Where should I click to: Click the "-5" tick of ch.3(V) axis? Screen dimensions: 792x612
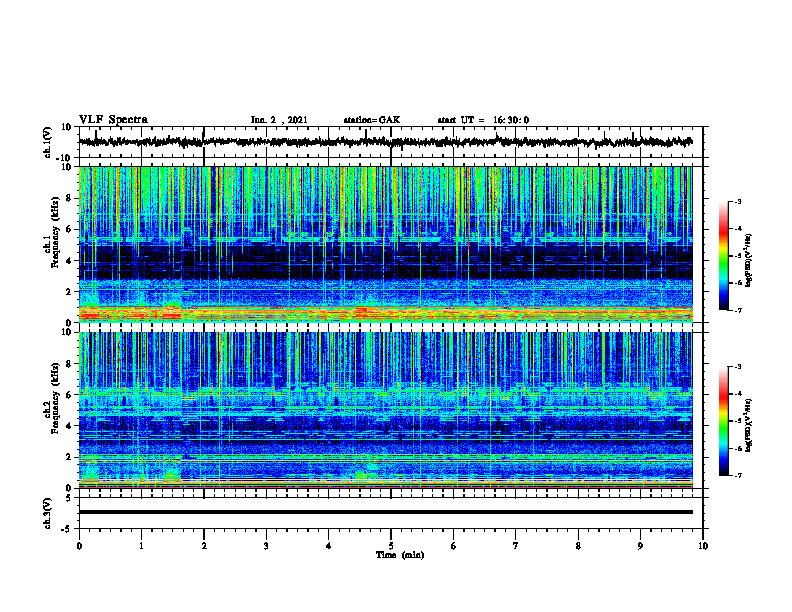pyautogui.click(x=67, y=529)
